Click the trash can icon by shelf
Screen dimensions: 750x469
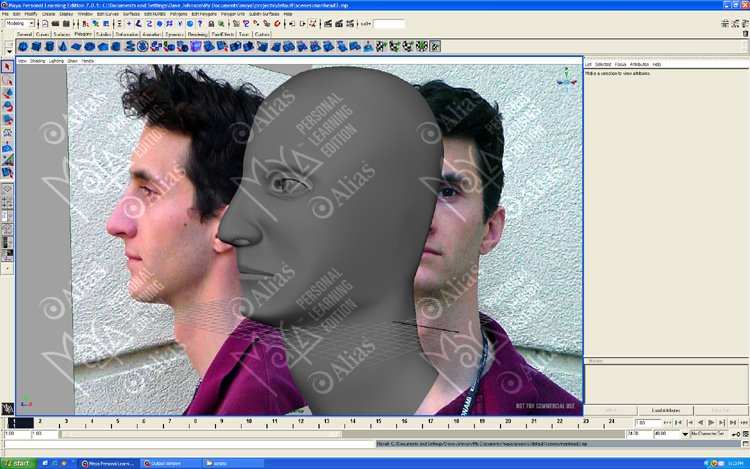pyautogui.click(x=745, y=34)
